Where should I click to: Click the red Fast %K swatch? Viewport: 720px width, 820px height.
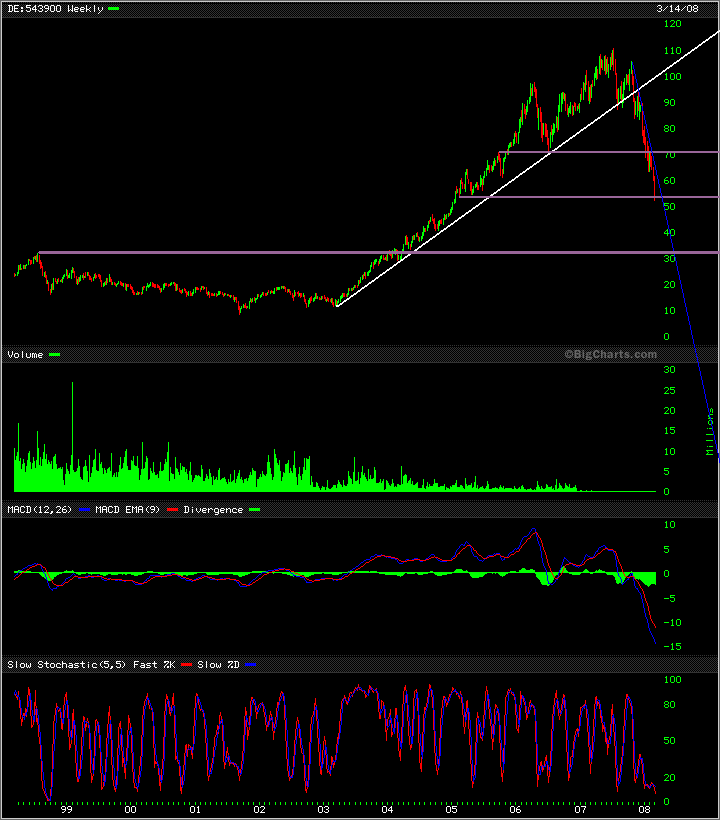(x=187, y=665)
